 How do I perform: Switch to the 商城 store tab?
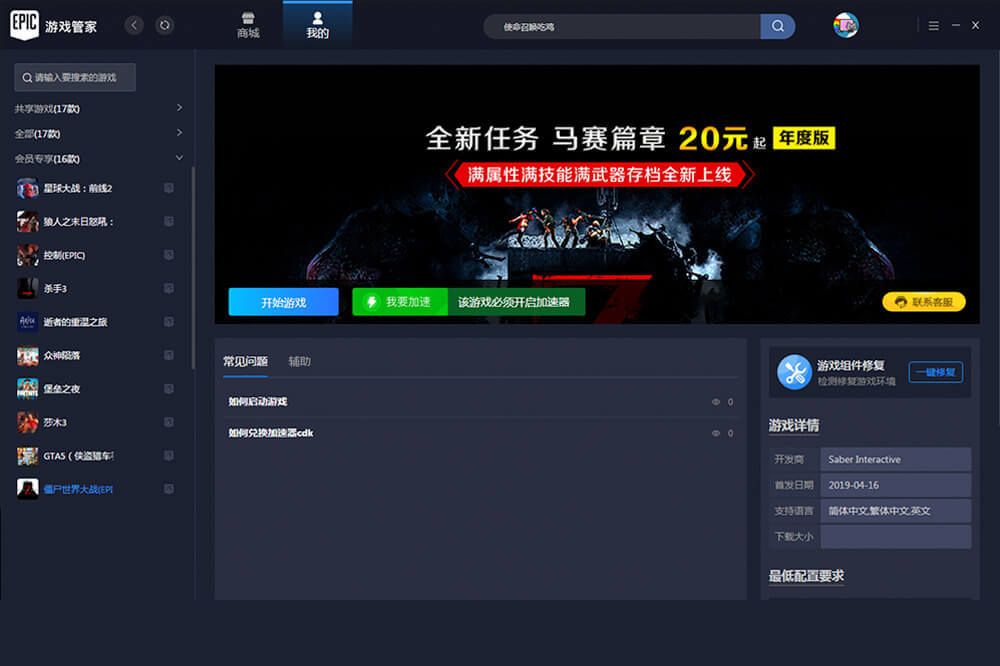pos(248,25)
